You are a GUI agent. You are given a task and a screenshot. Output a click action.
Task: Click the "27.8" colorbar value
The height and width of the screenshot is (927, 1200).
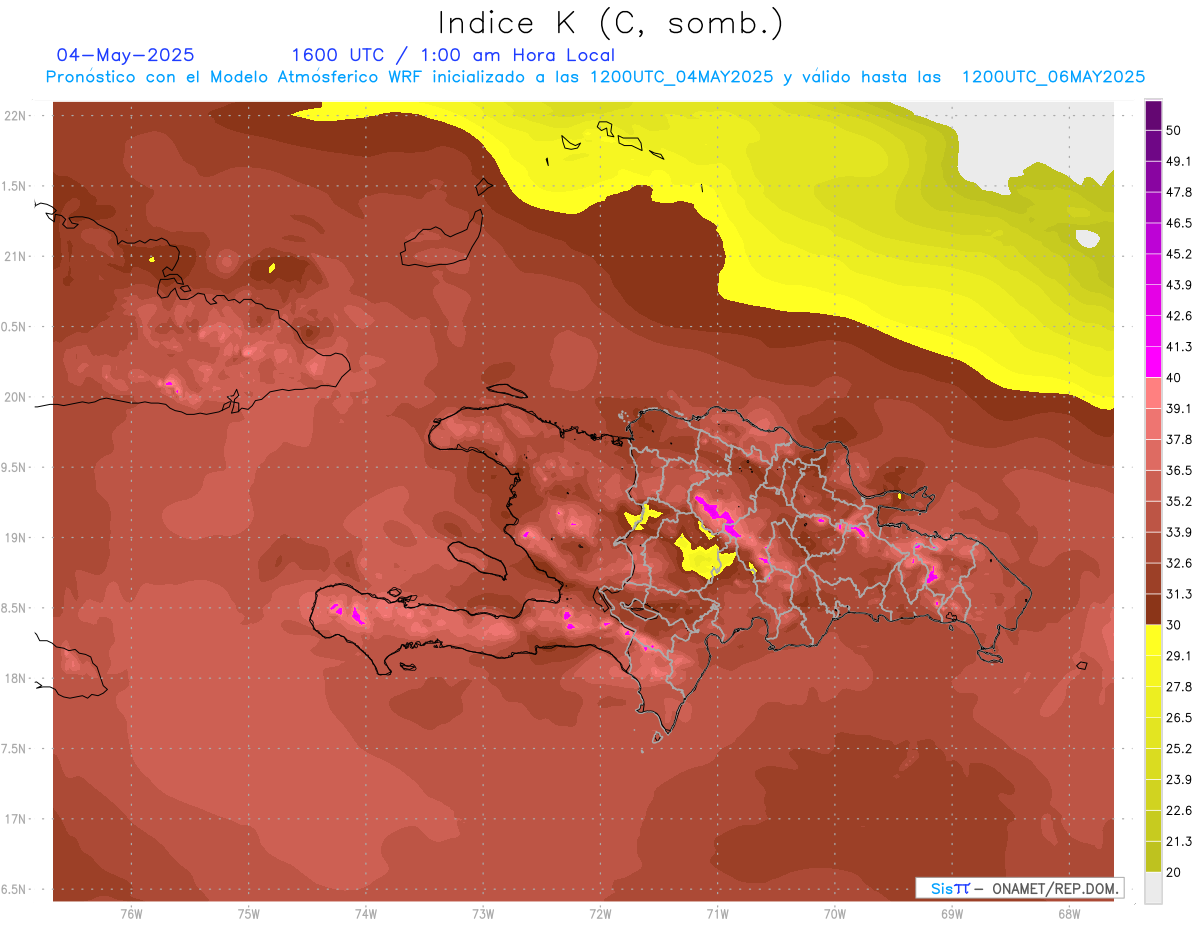point(1179,686)
